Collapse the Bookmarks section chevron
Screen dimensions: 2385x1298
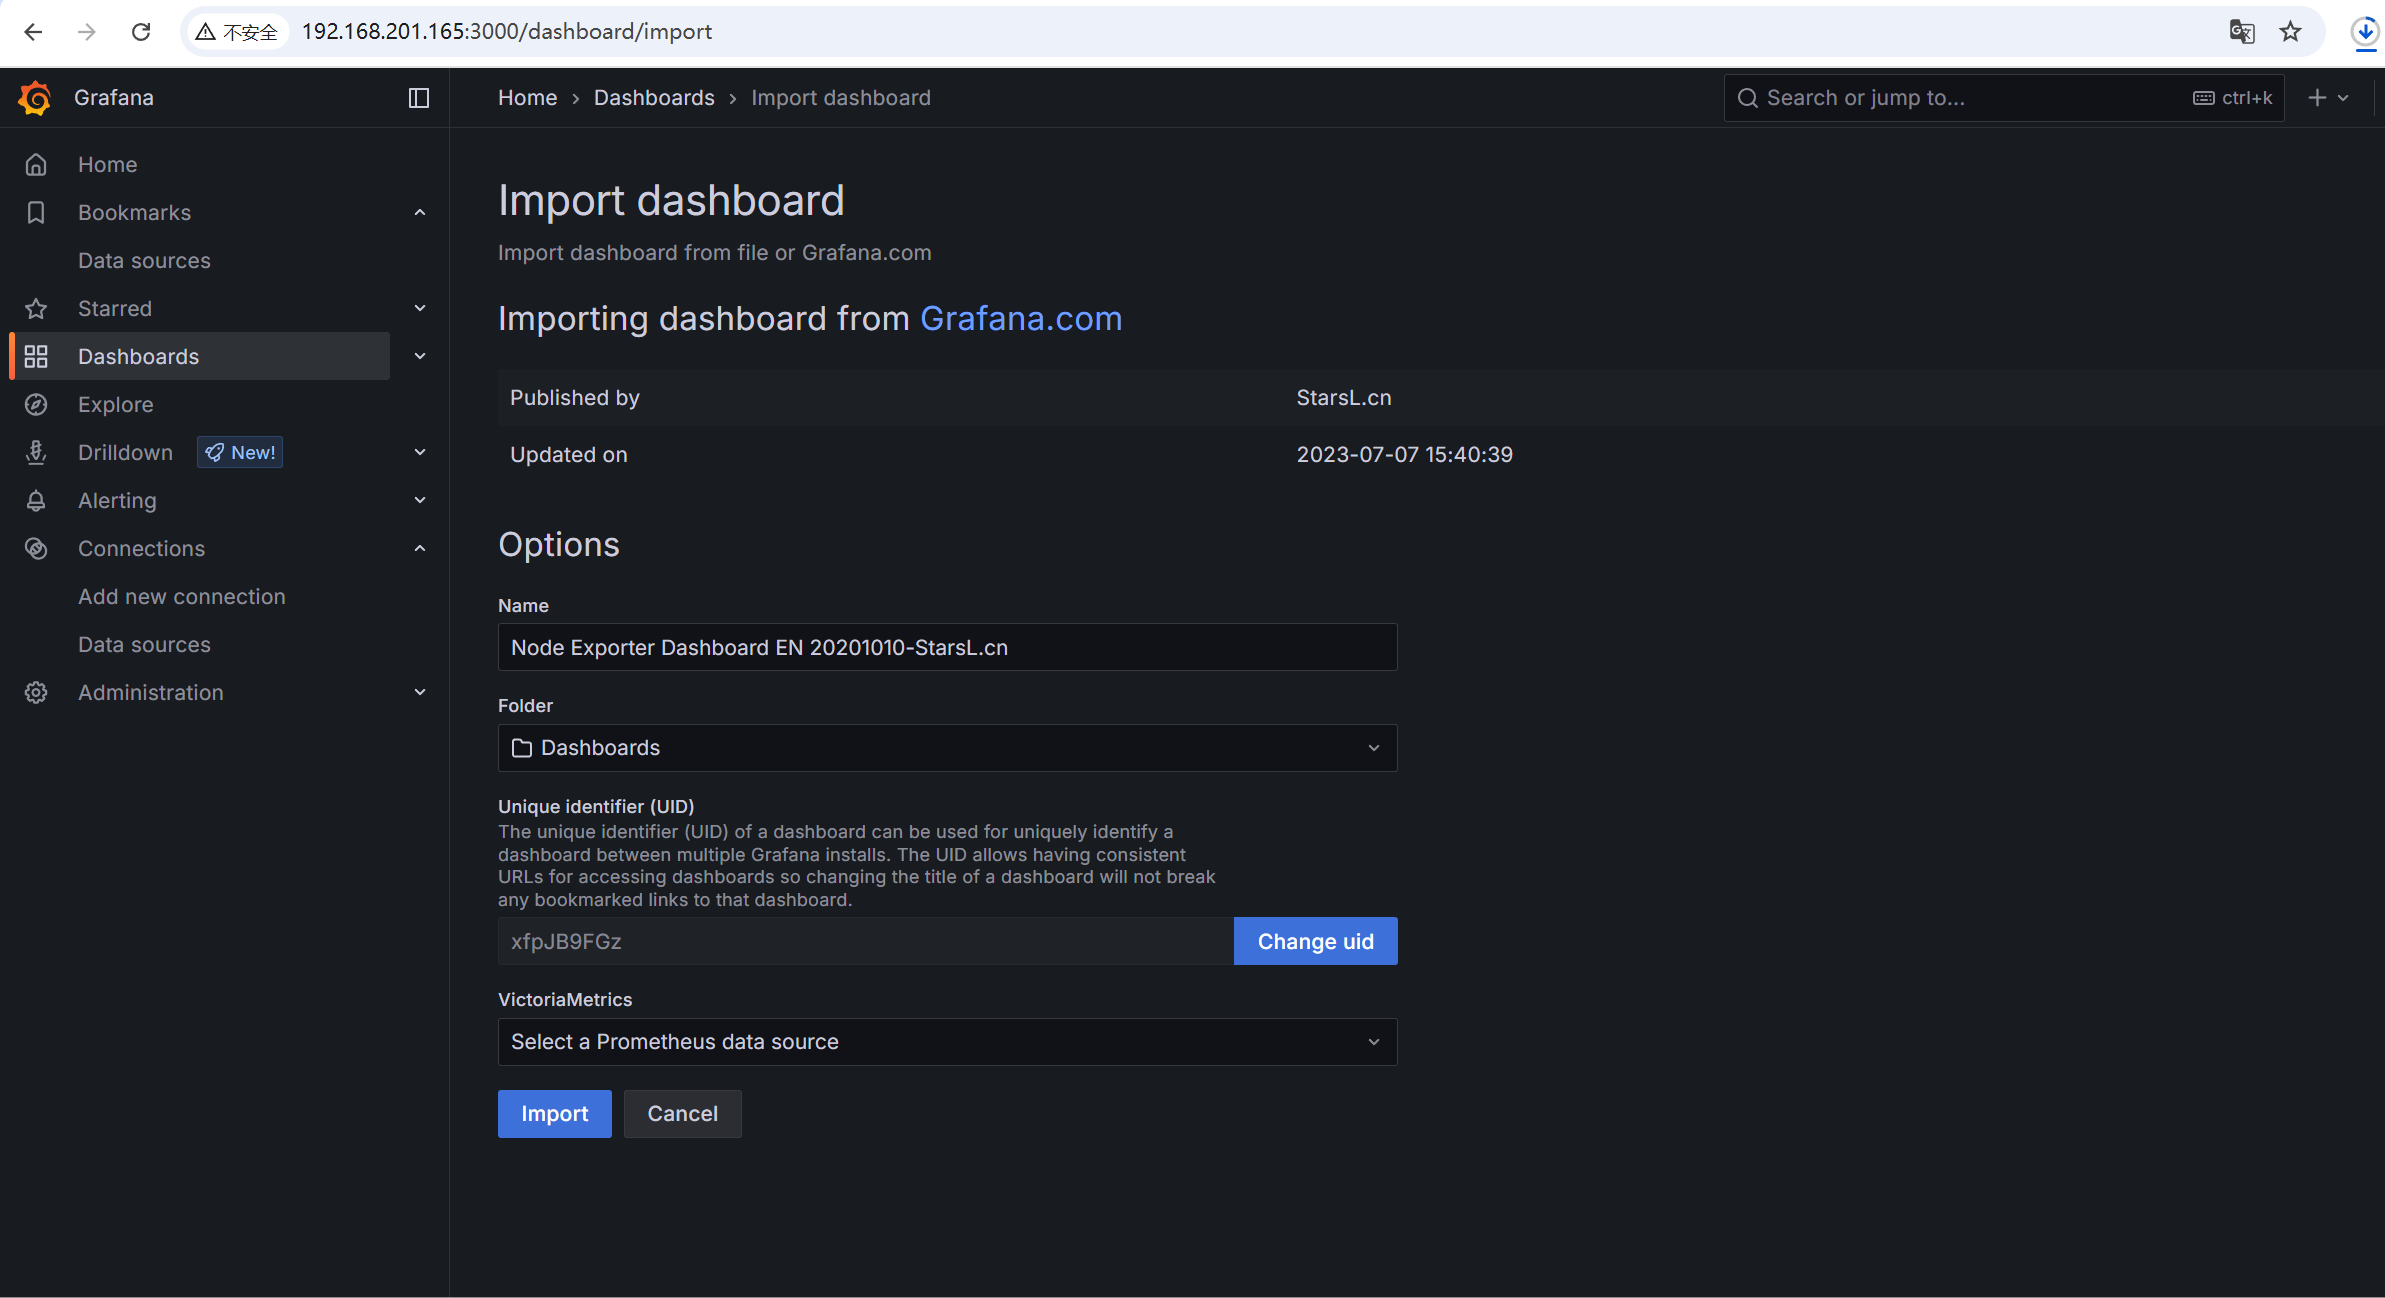420,213
